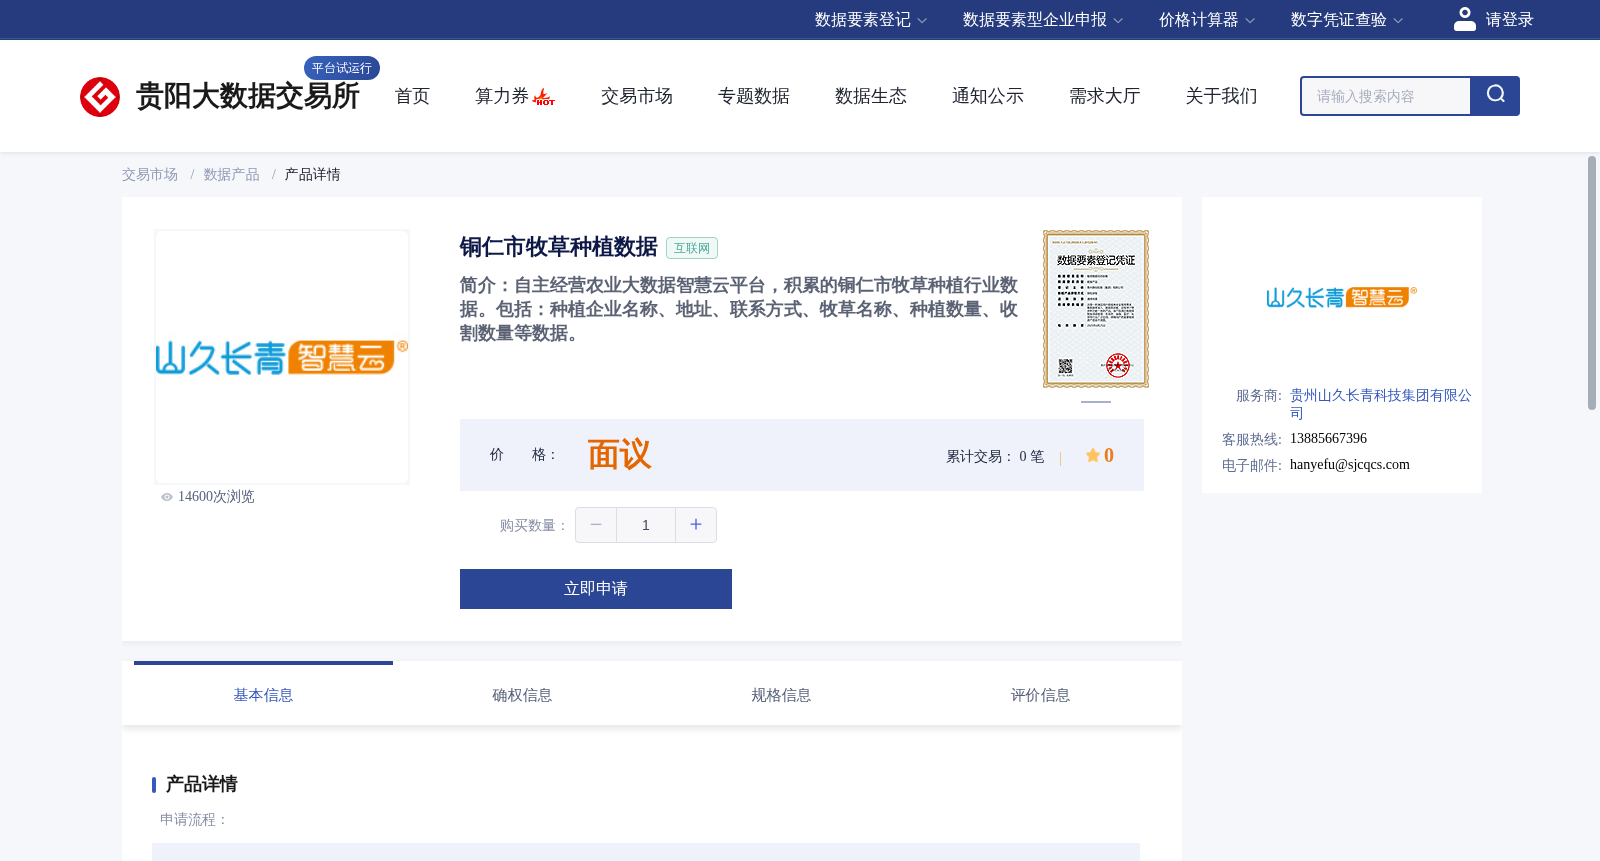Click the provider logo in sidebar
Screen dimensions: 1600x861
(1341, 297)
